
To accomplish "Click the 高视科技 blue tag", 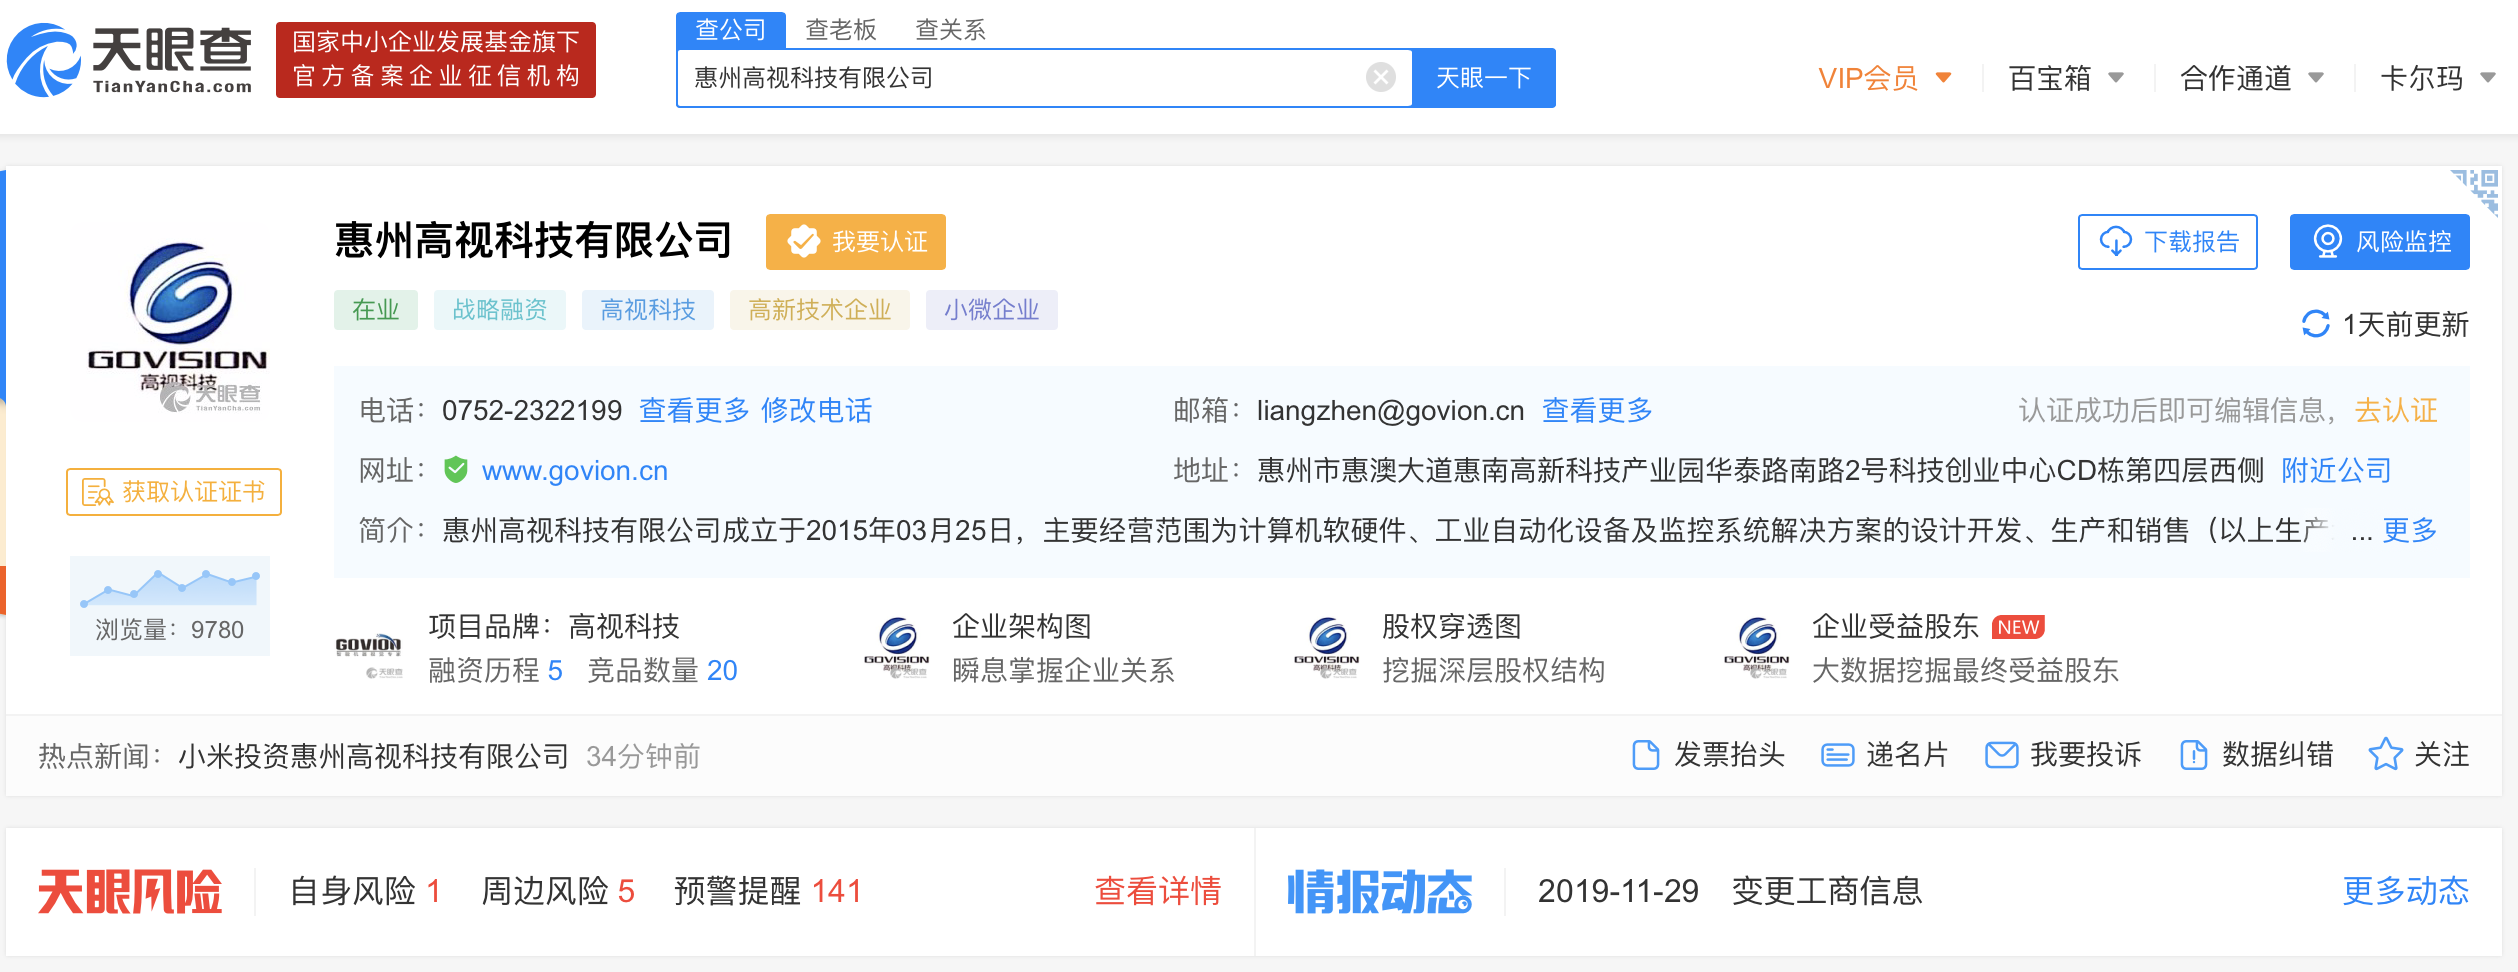I will [648, 310].
